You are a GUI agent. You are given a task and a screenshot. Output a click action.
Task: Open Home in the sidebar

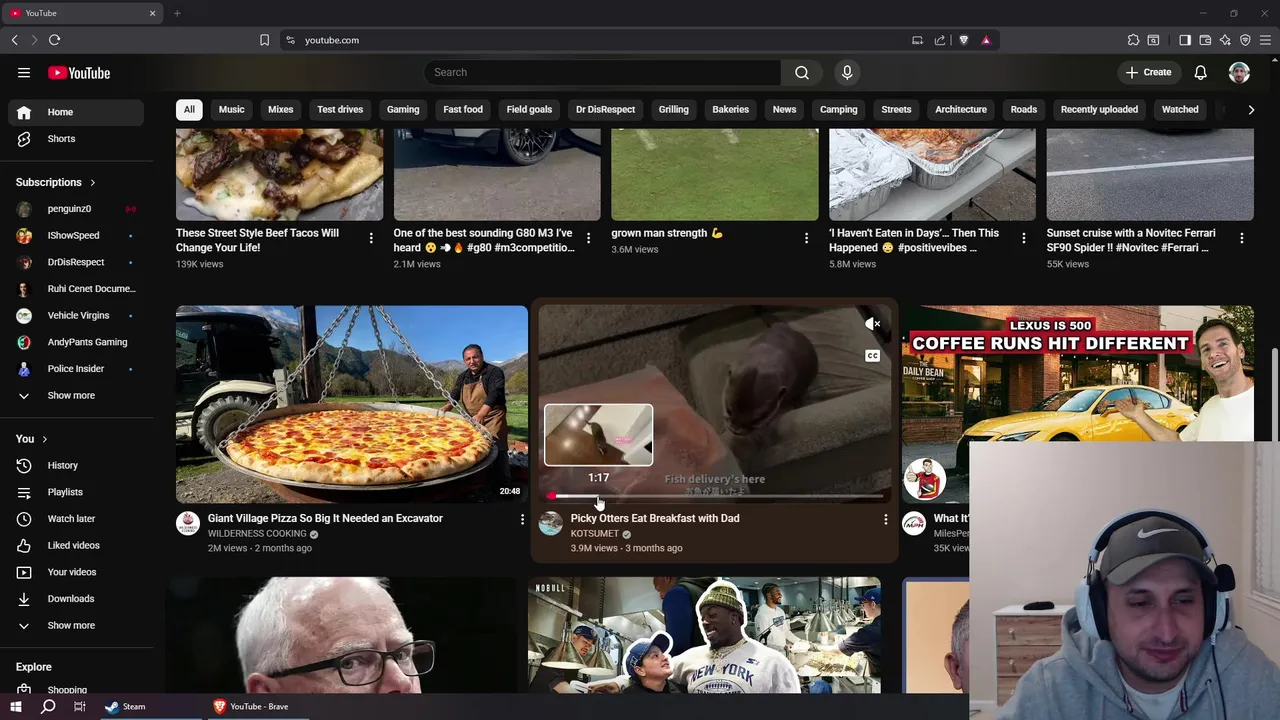76,112
